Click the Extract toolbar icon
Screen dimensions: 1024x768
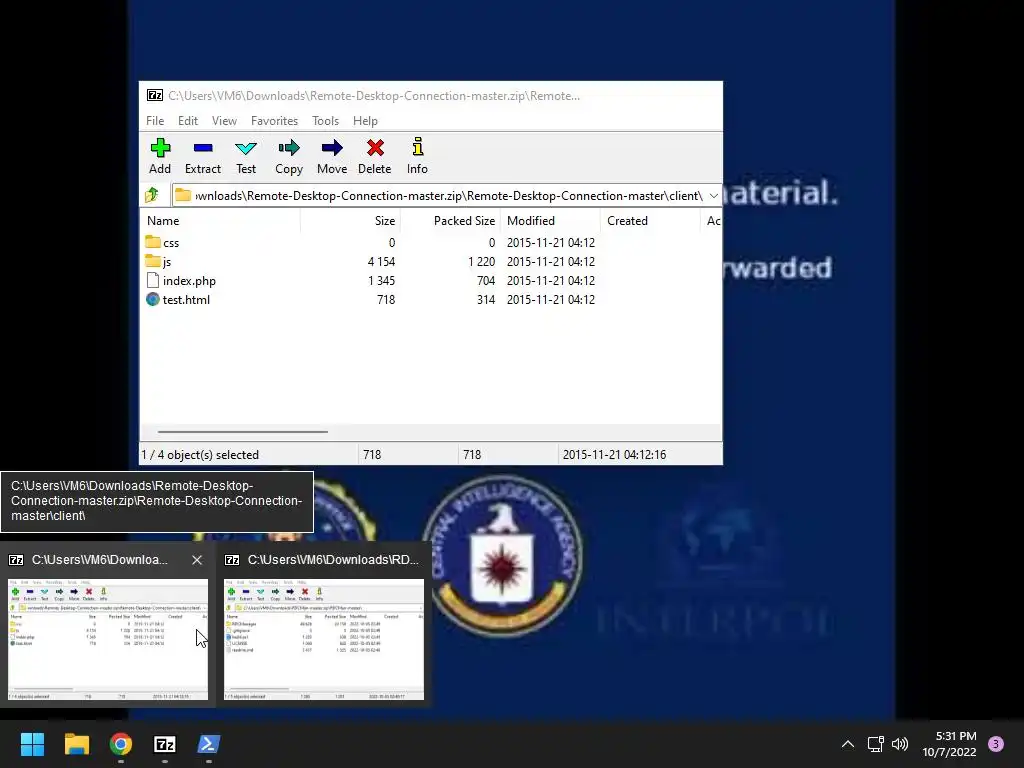point(203,148)
